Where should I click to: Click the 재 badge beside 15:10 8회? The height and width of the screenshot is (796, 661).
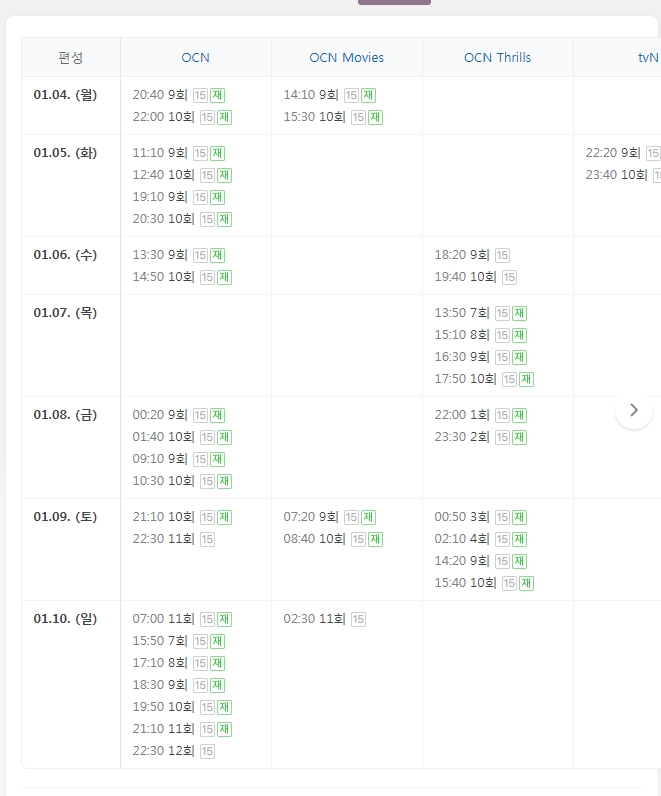(x=519, y=335)
